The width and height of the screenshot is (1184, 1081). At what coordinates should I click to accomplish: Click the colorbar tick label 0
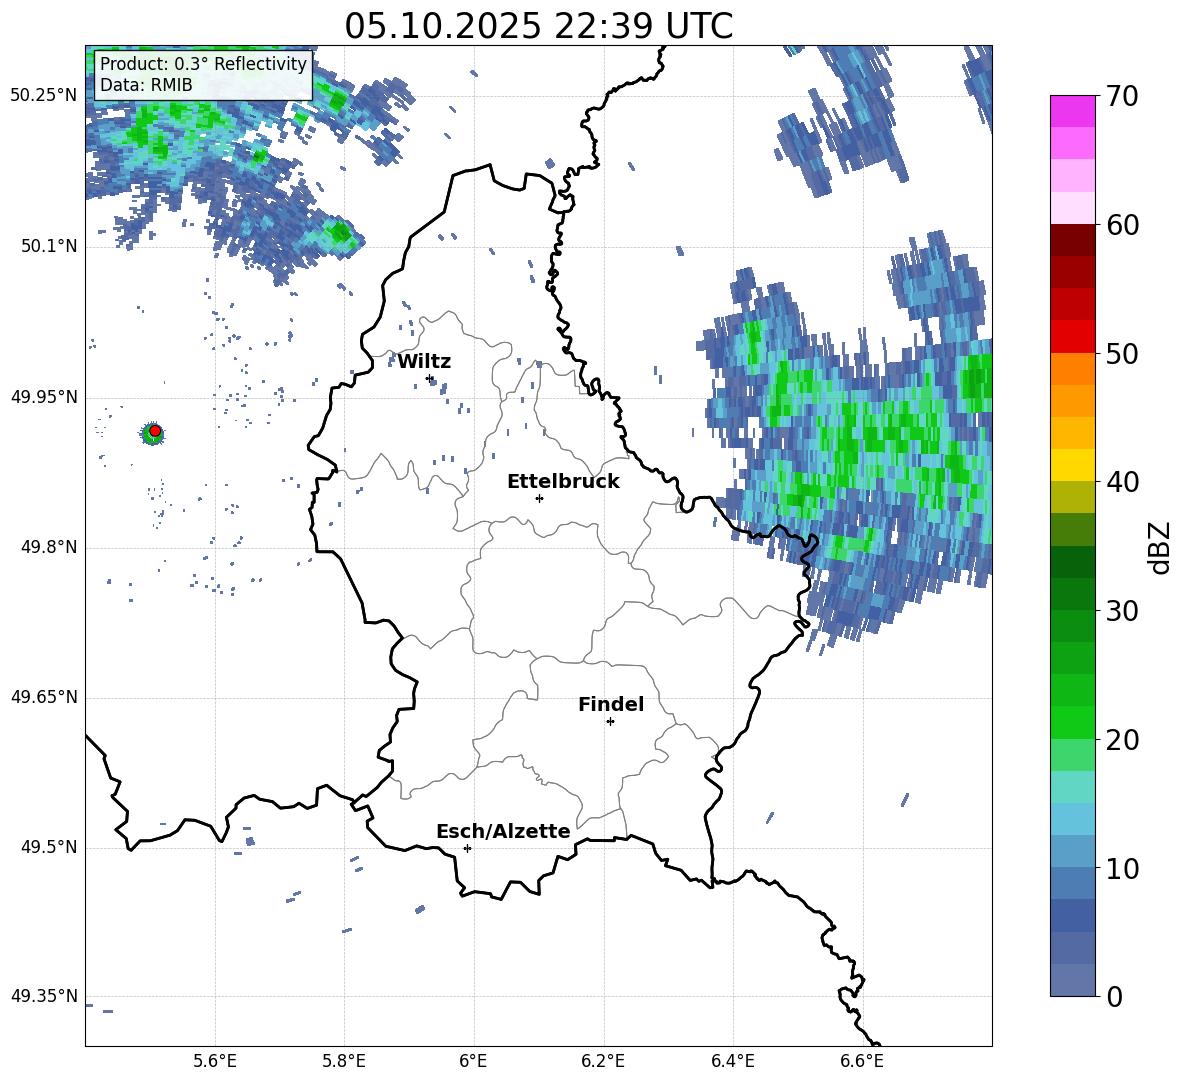pyautogui.click(x=1114, y=996)
